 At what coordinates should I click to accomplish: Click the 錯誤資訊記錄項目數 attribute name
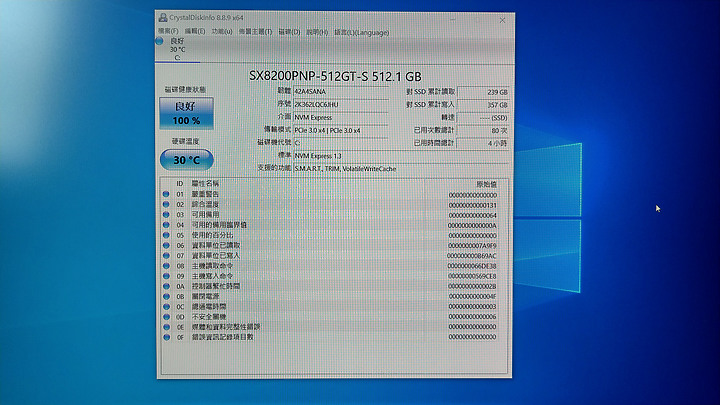[223, 337]
